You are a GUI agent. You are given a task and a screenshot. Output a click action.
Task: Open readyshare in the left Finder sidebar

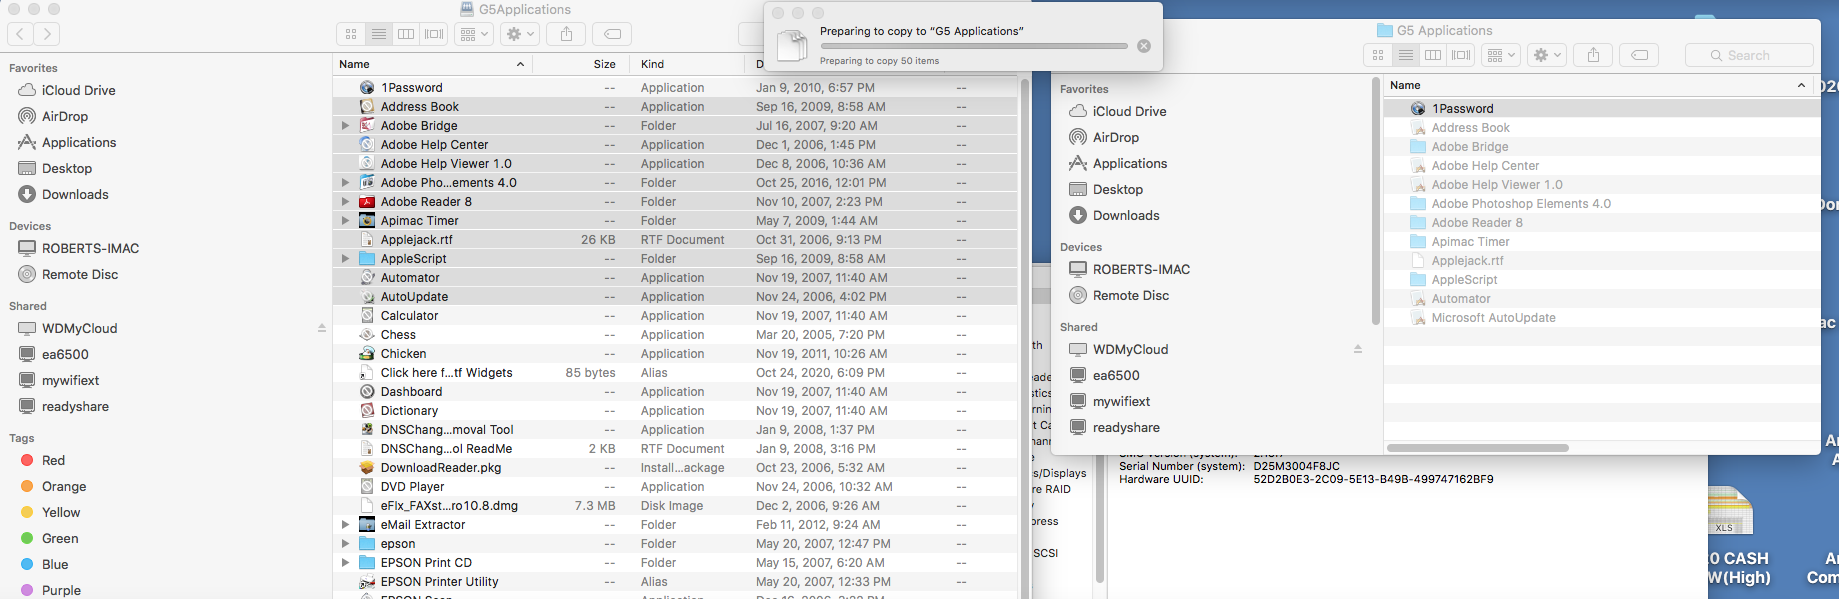click(75, 406)
